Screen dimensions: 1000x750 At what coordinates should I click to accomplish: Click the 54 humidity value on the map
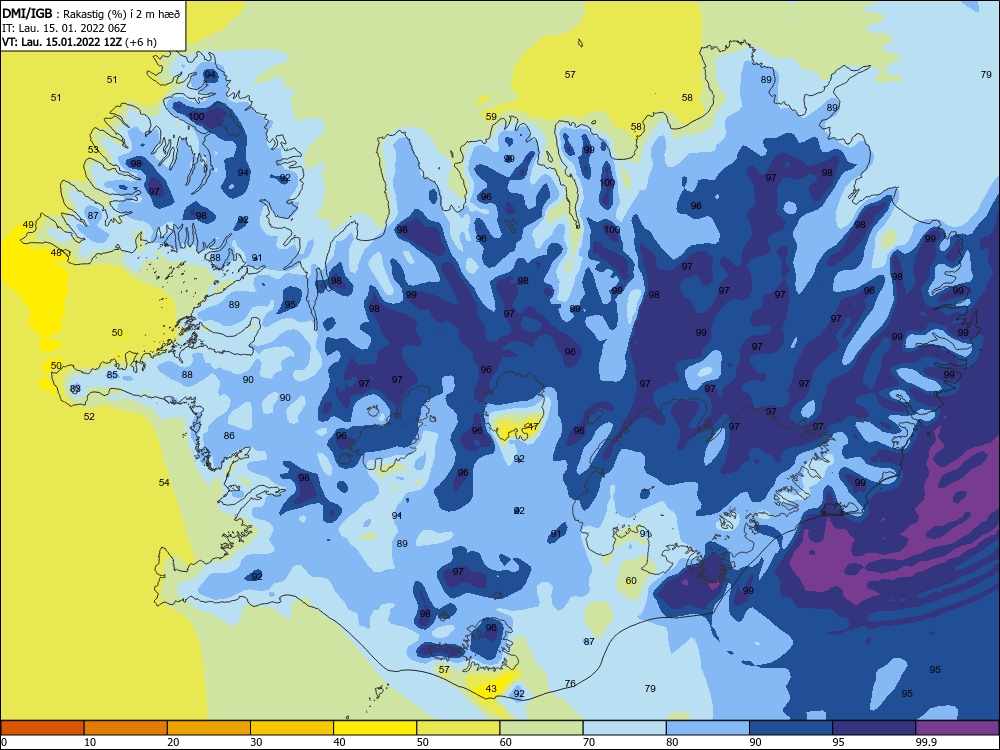click(x=164, y=483)
